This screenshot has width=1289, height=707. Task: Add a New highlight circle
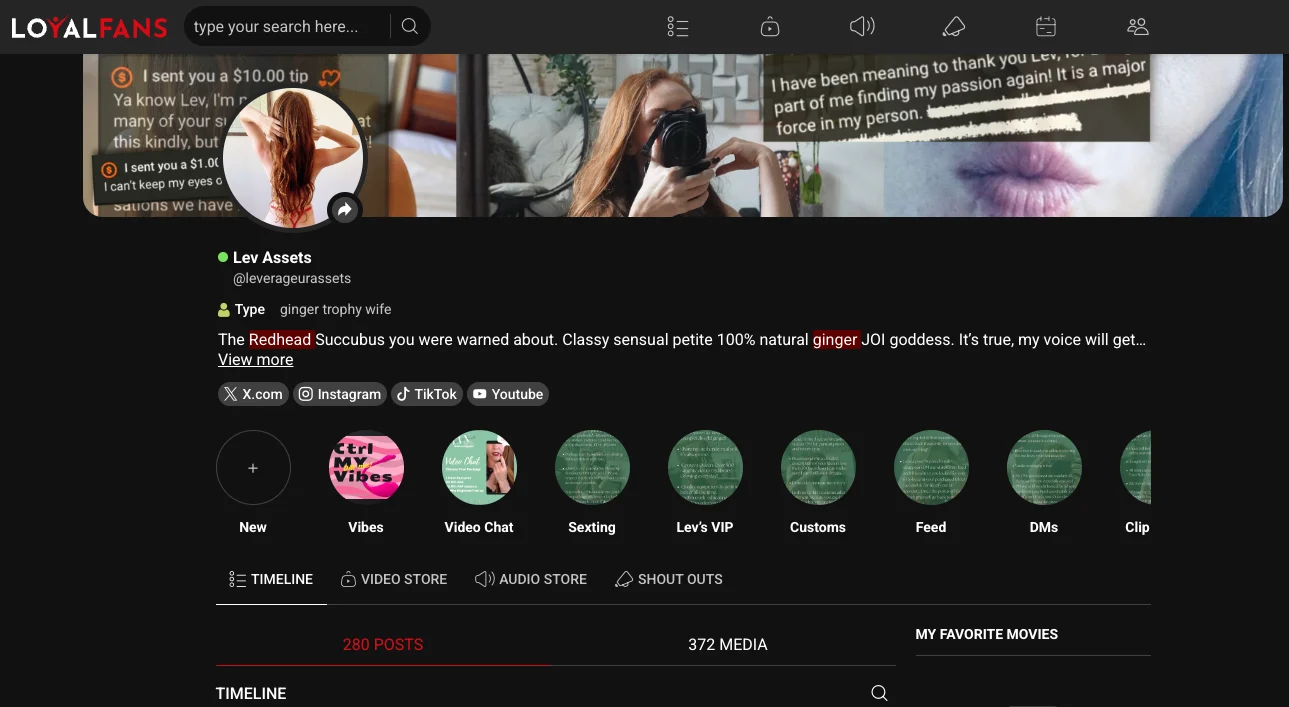click(x=253, y=468)
